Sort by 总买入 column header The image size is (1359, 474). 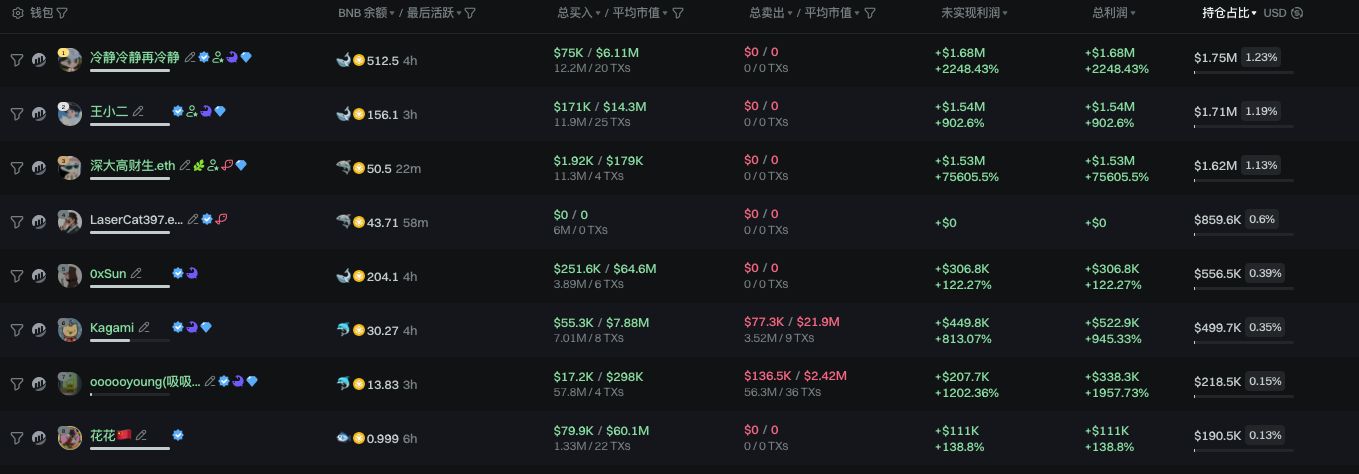point(578,13)
